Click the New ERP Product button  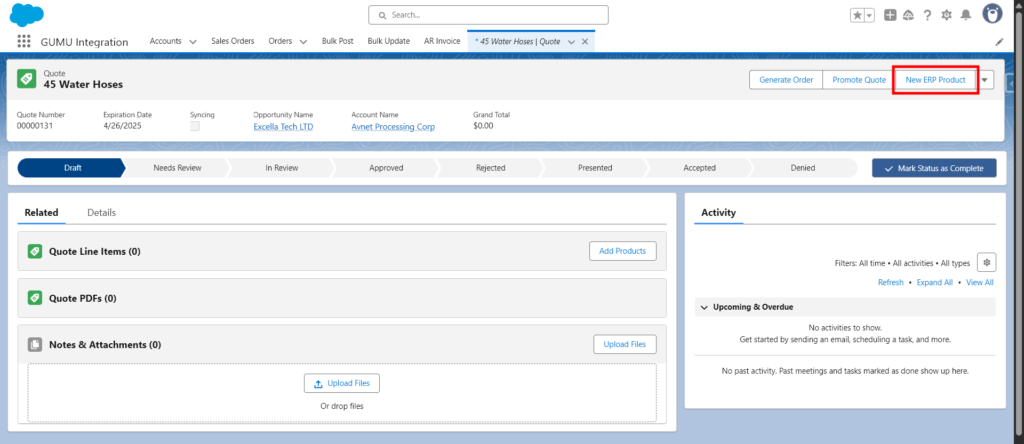coord(935,80)
